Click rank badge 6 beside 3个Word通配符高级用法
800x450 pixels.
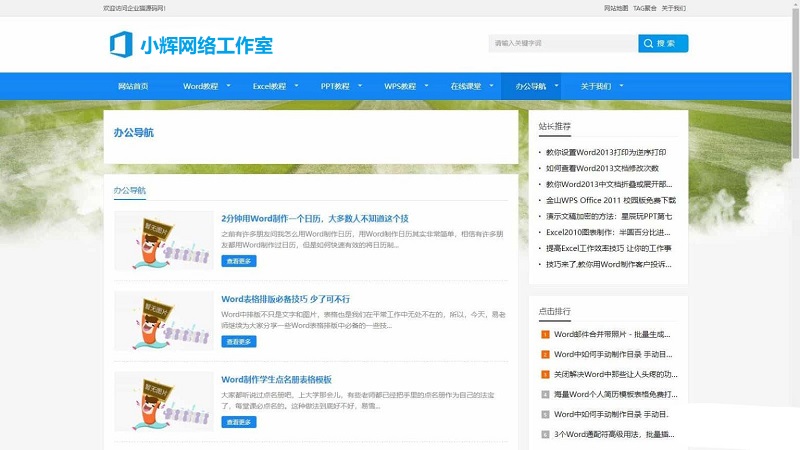click(x=545, y=435)
